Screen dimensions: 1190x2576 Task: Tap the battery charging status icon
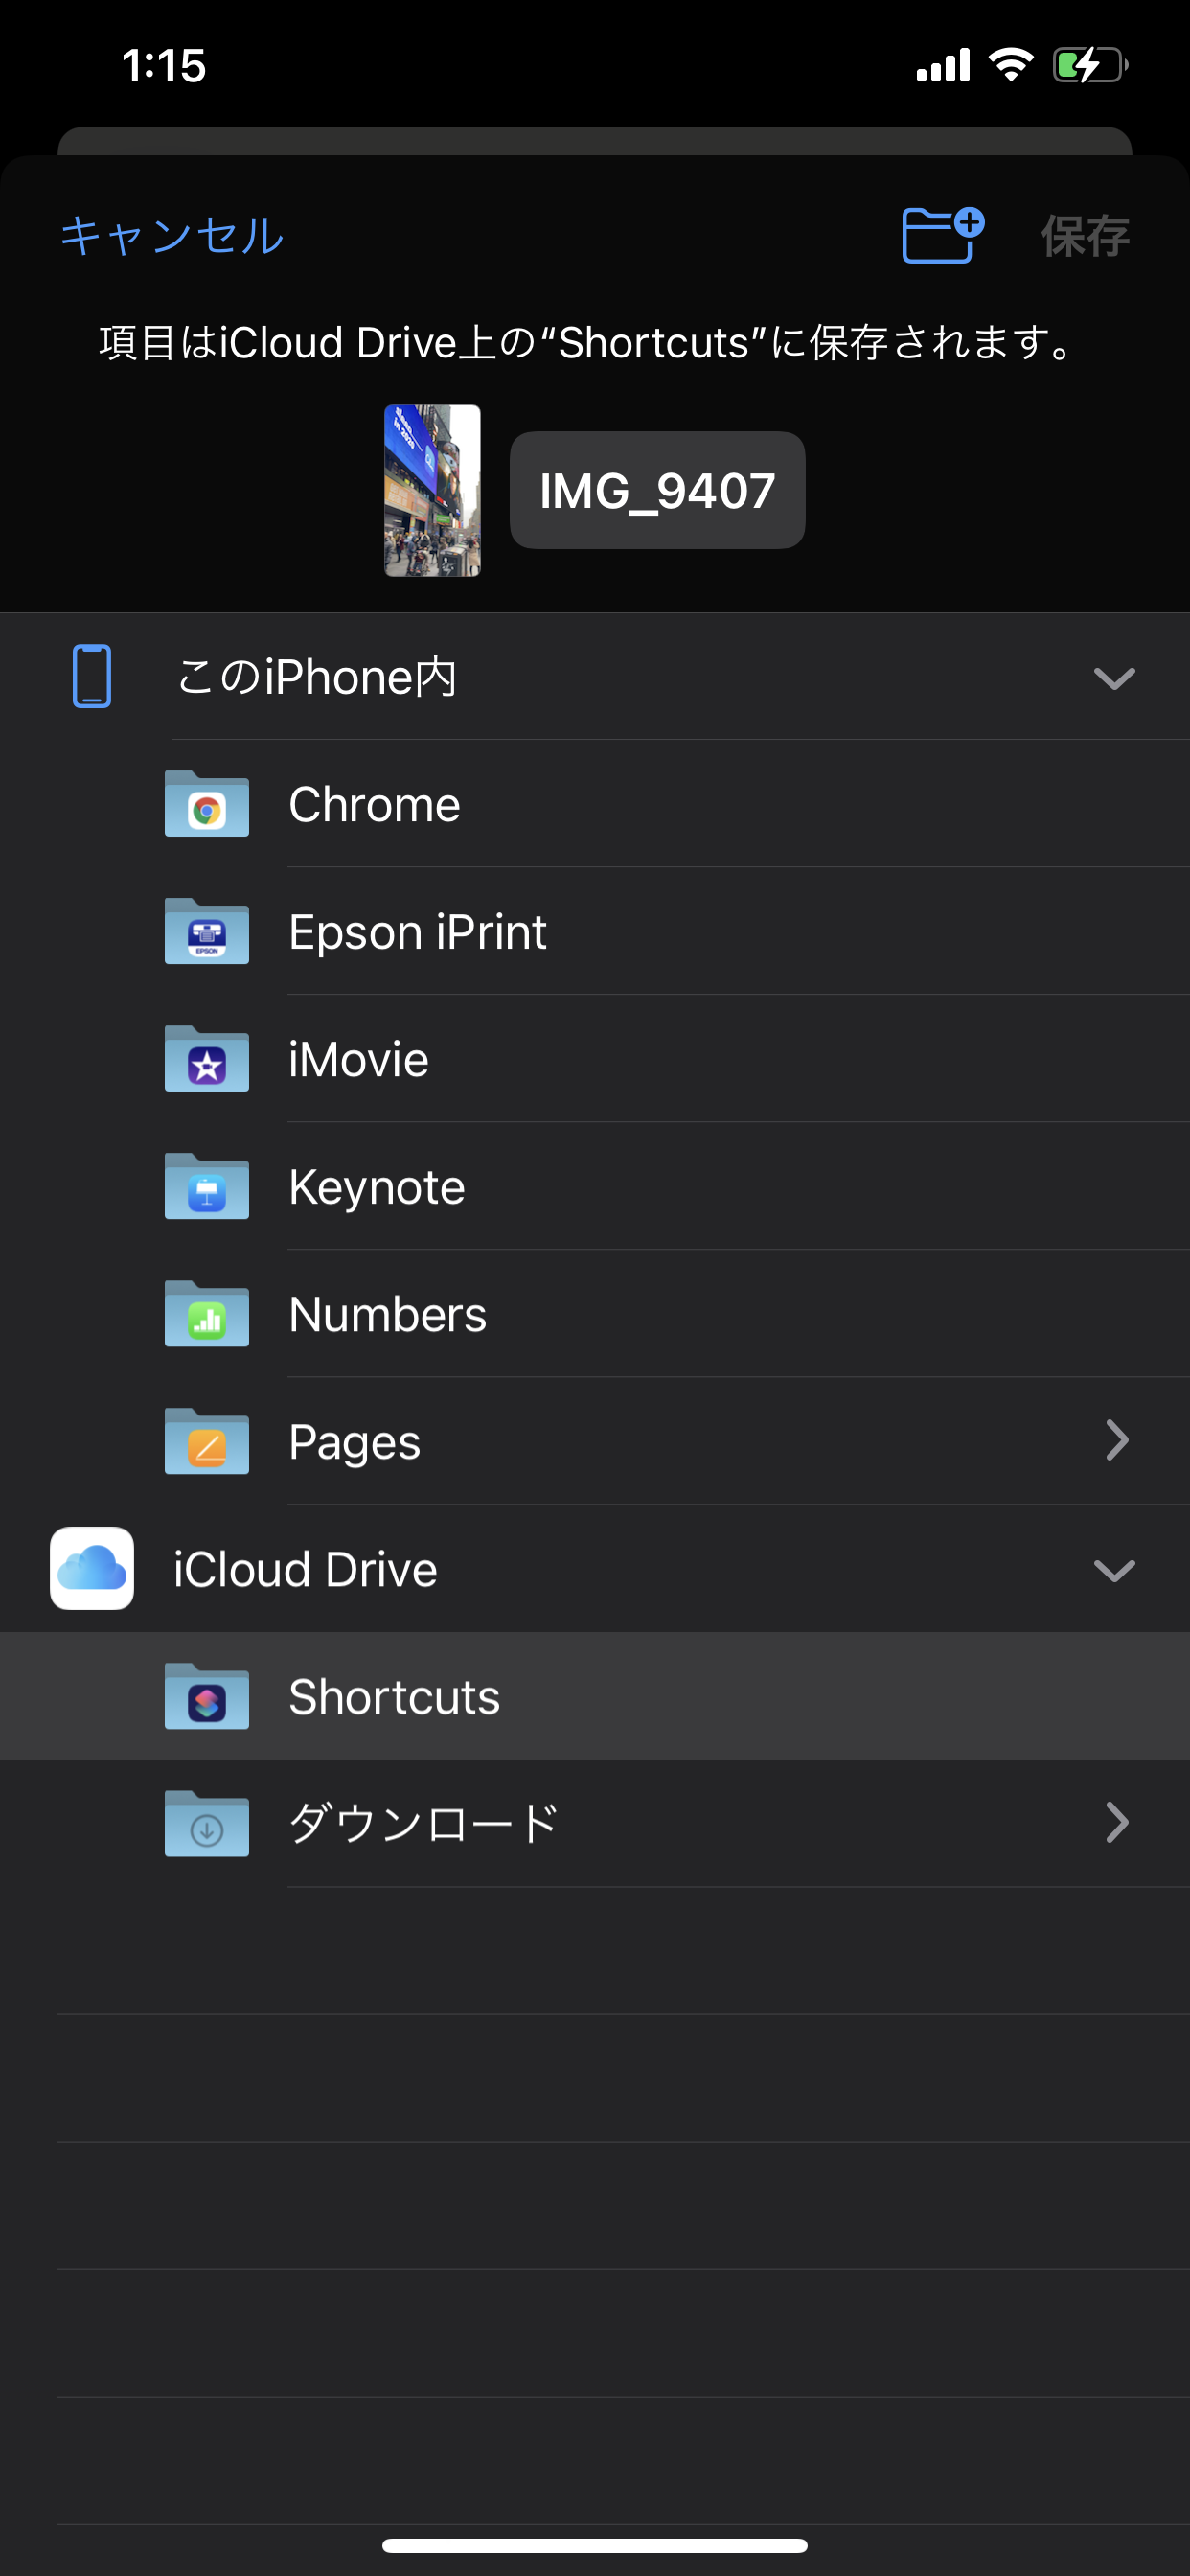pos(1089,66)
